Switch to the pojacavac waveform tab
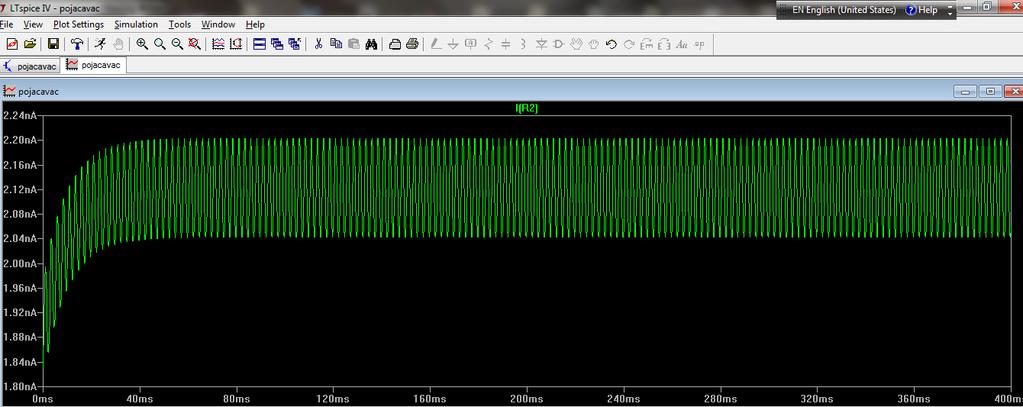 tap(94, 65)
